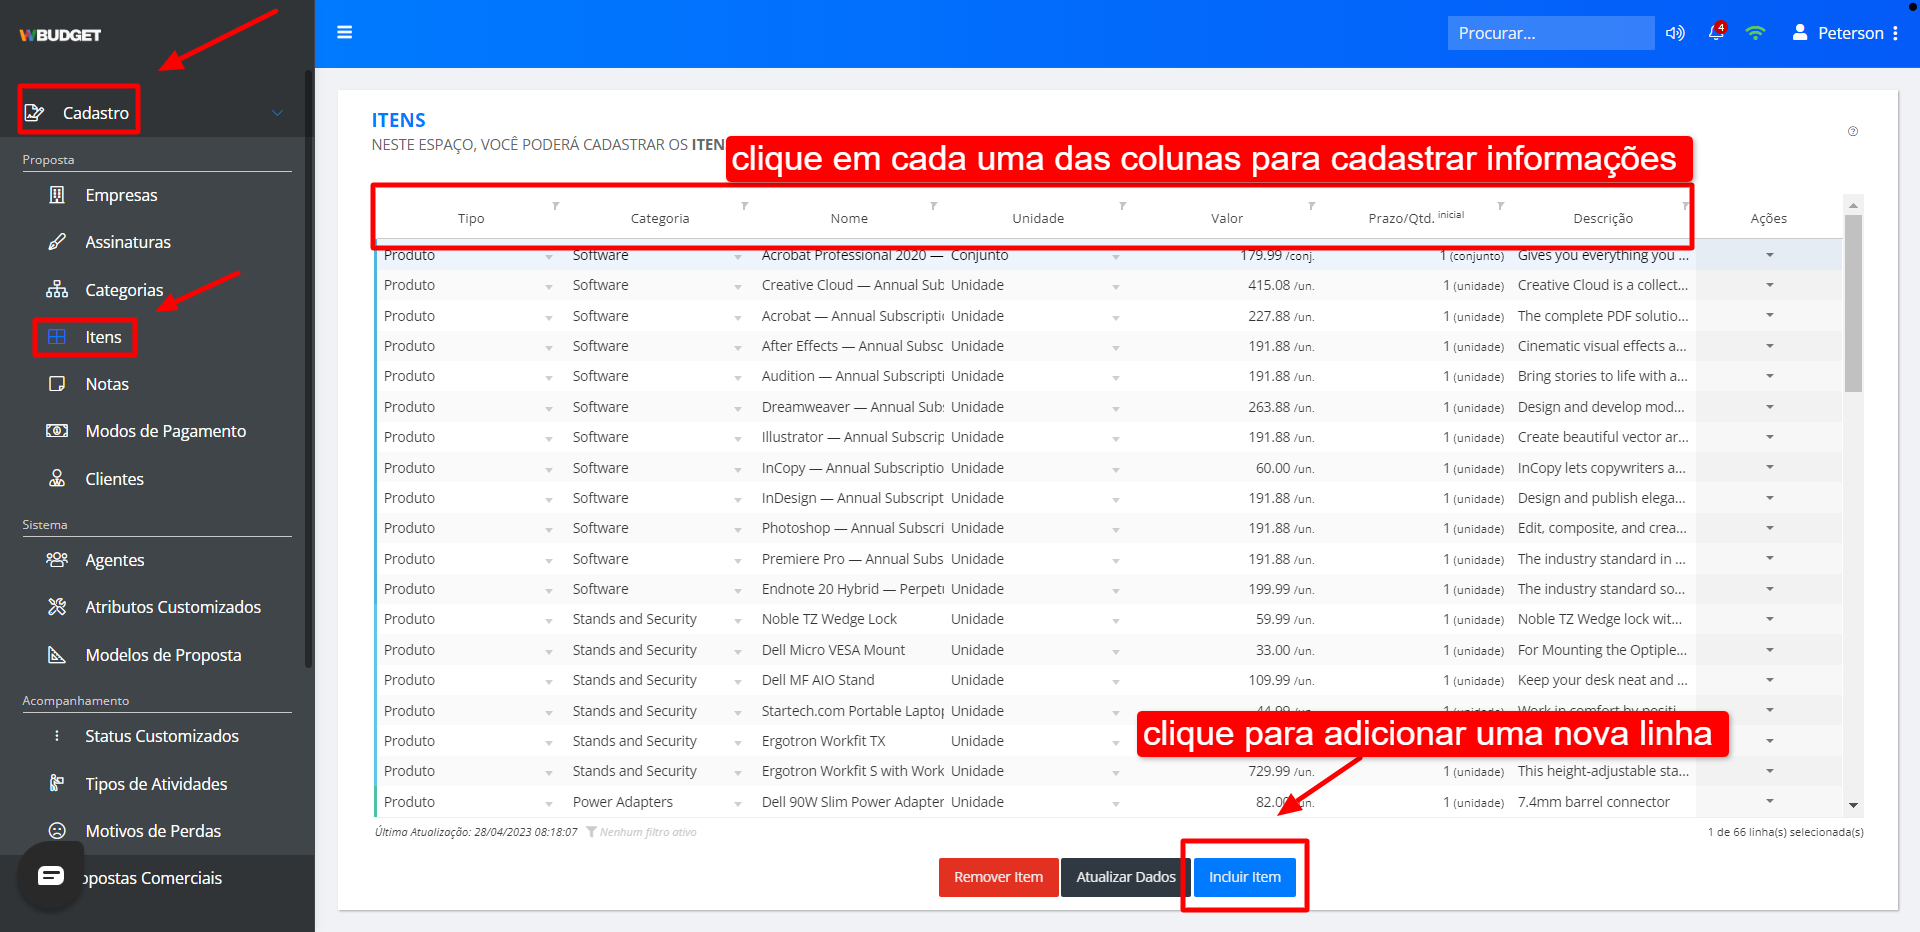The image size is (1920, 932).
Task: Click the WBudget logo
Action: pos(60,35)
